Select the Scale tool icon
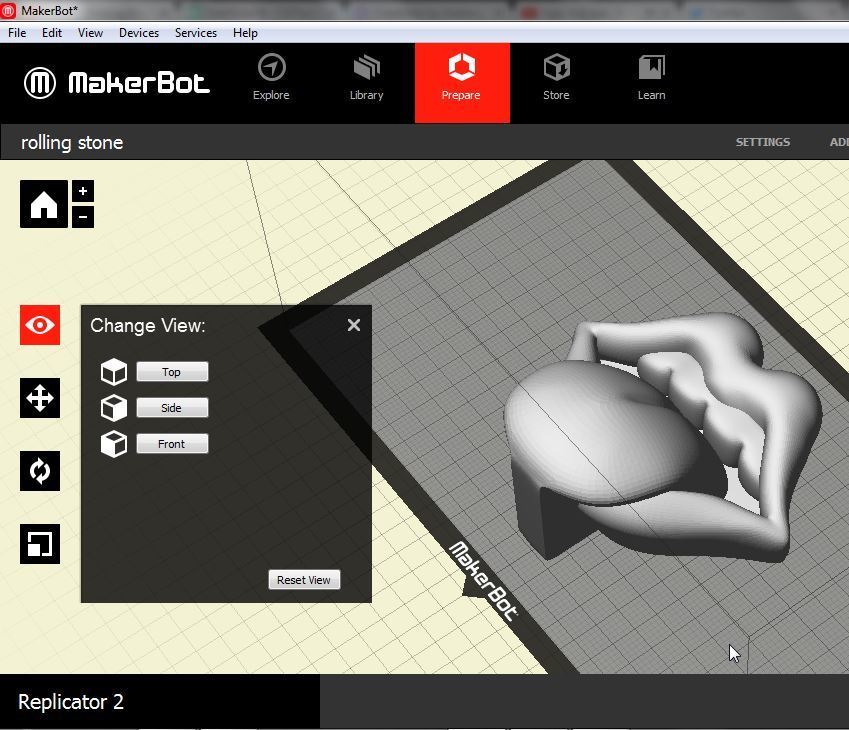This screenshot has width=849, height=730. point(40,544)
